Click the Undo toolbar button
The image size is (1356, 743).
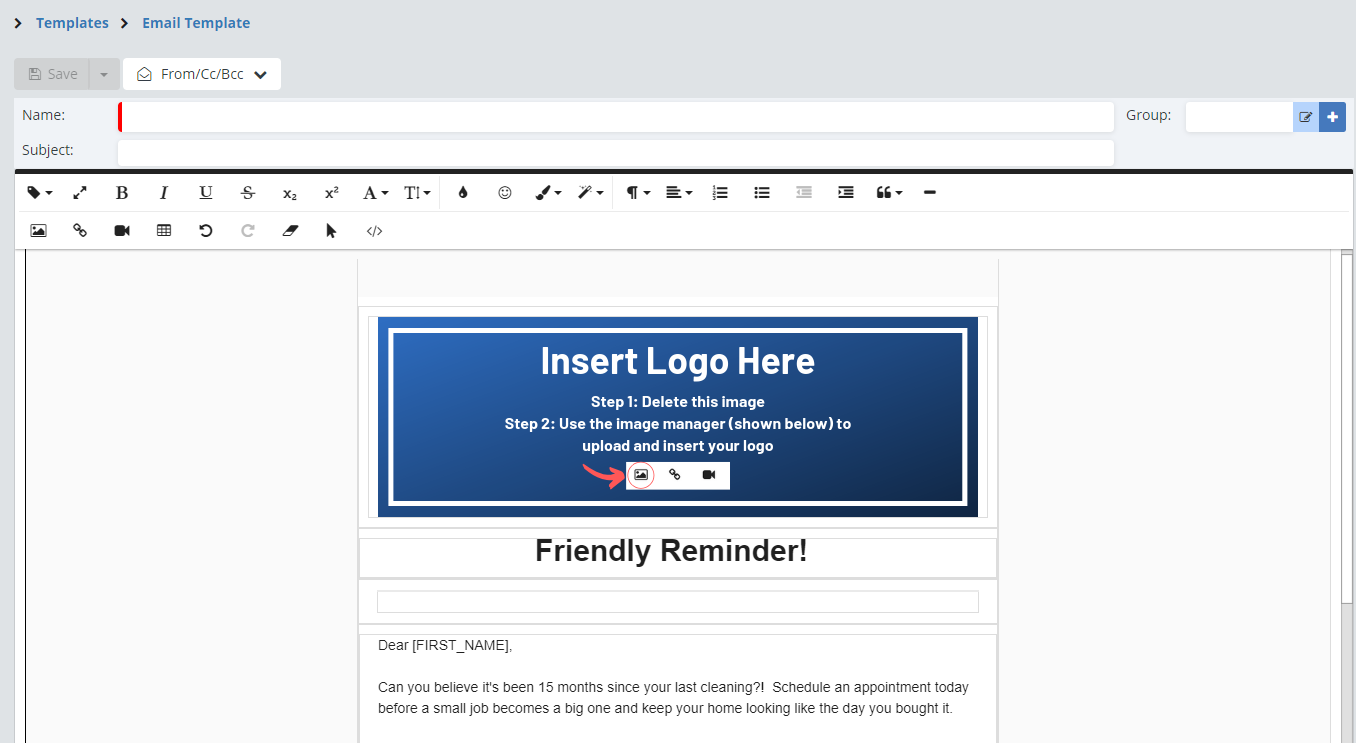point(206,231)
